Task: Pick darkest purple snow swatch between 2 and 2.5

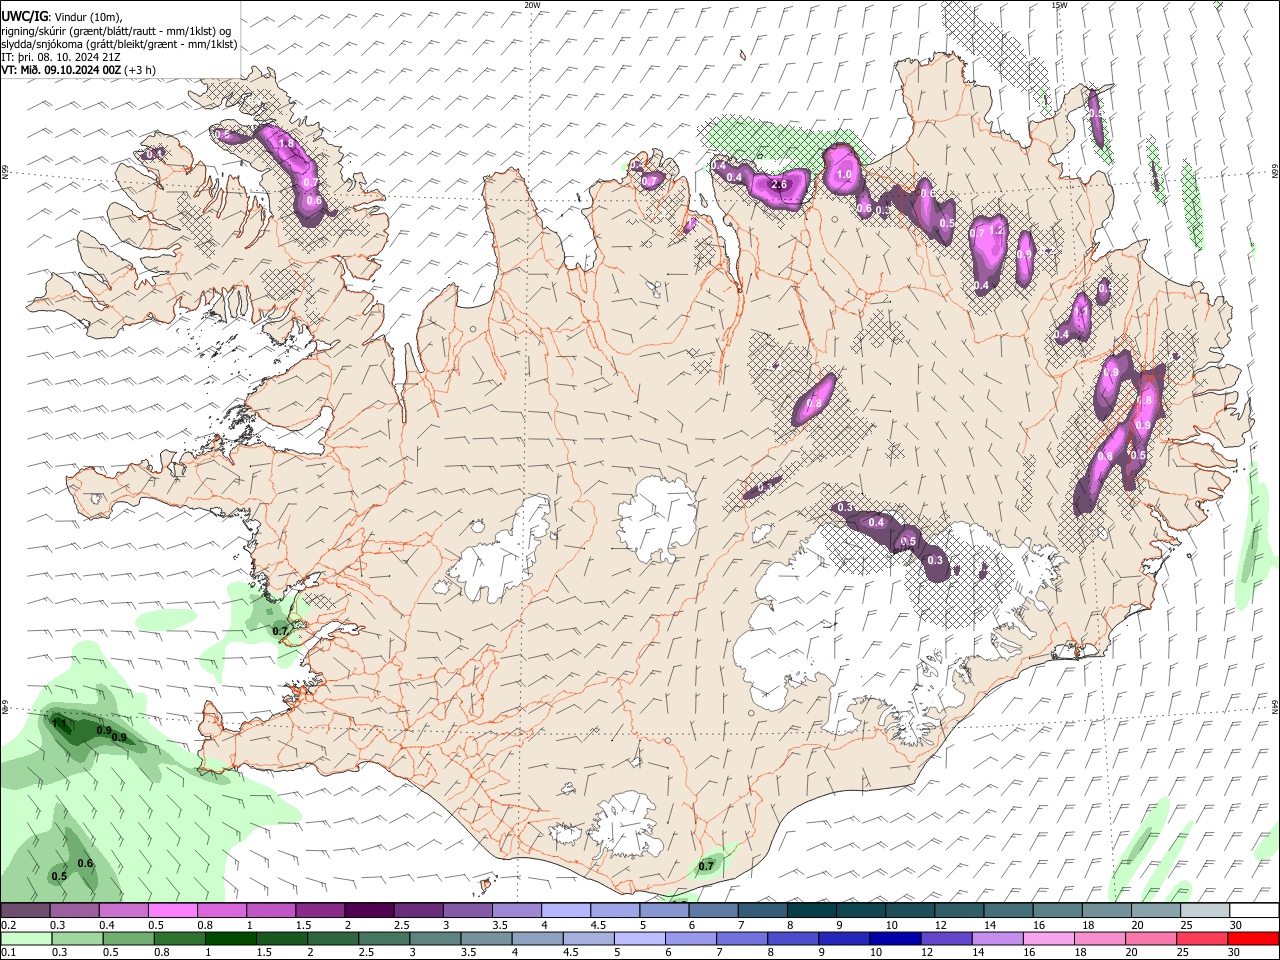Action: [x=368, y=910]
